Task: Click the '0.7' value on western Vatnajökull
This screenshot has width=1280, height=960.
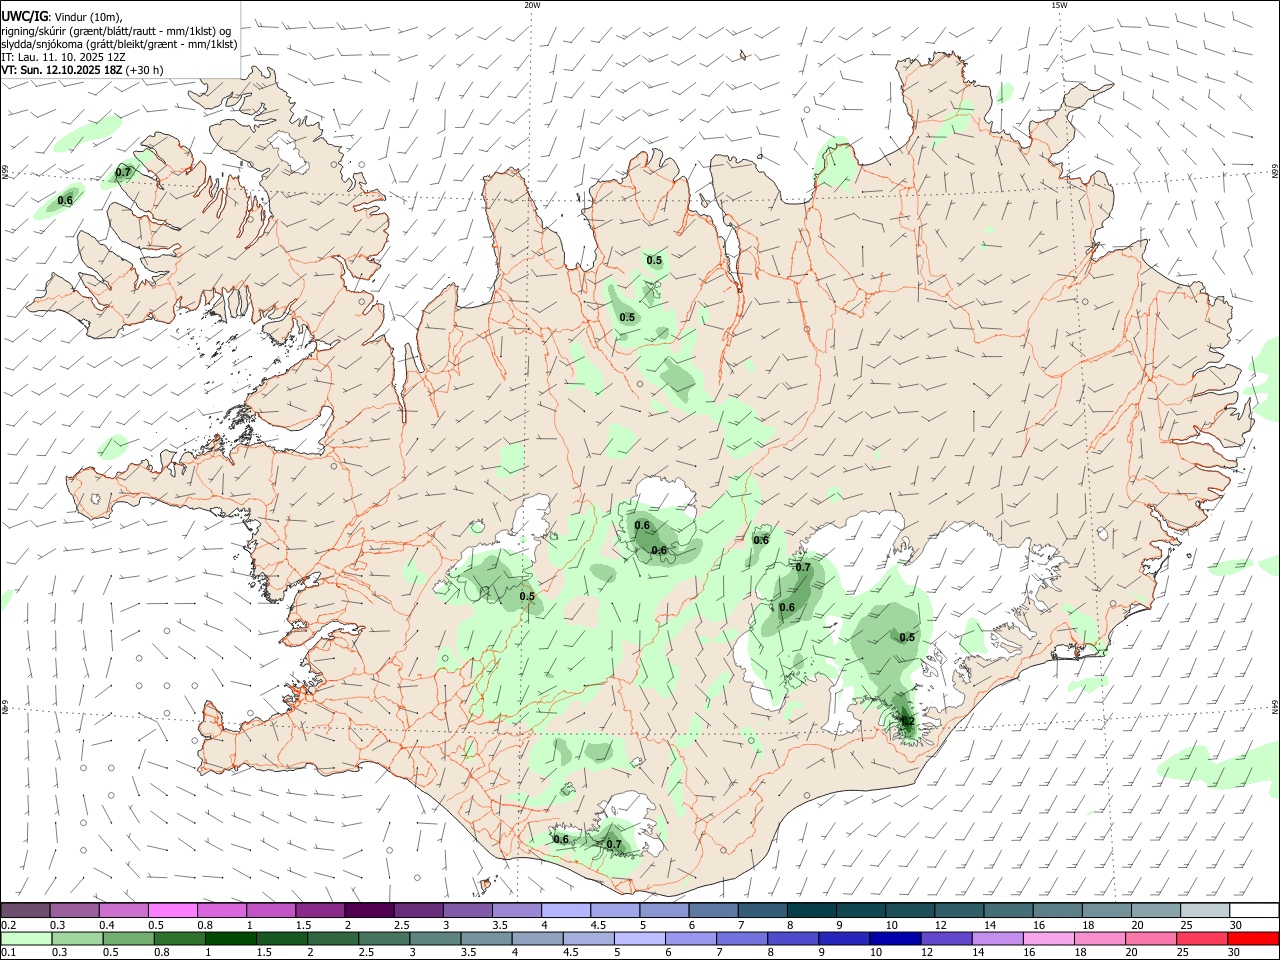Action: 803,568
